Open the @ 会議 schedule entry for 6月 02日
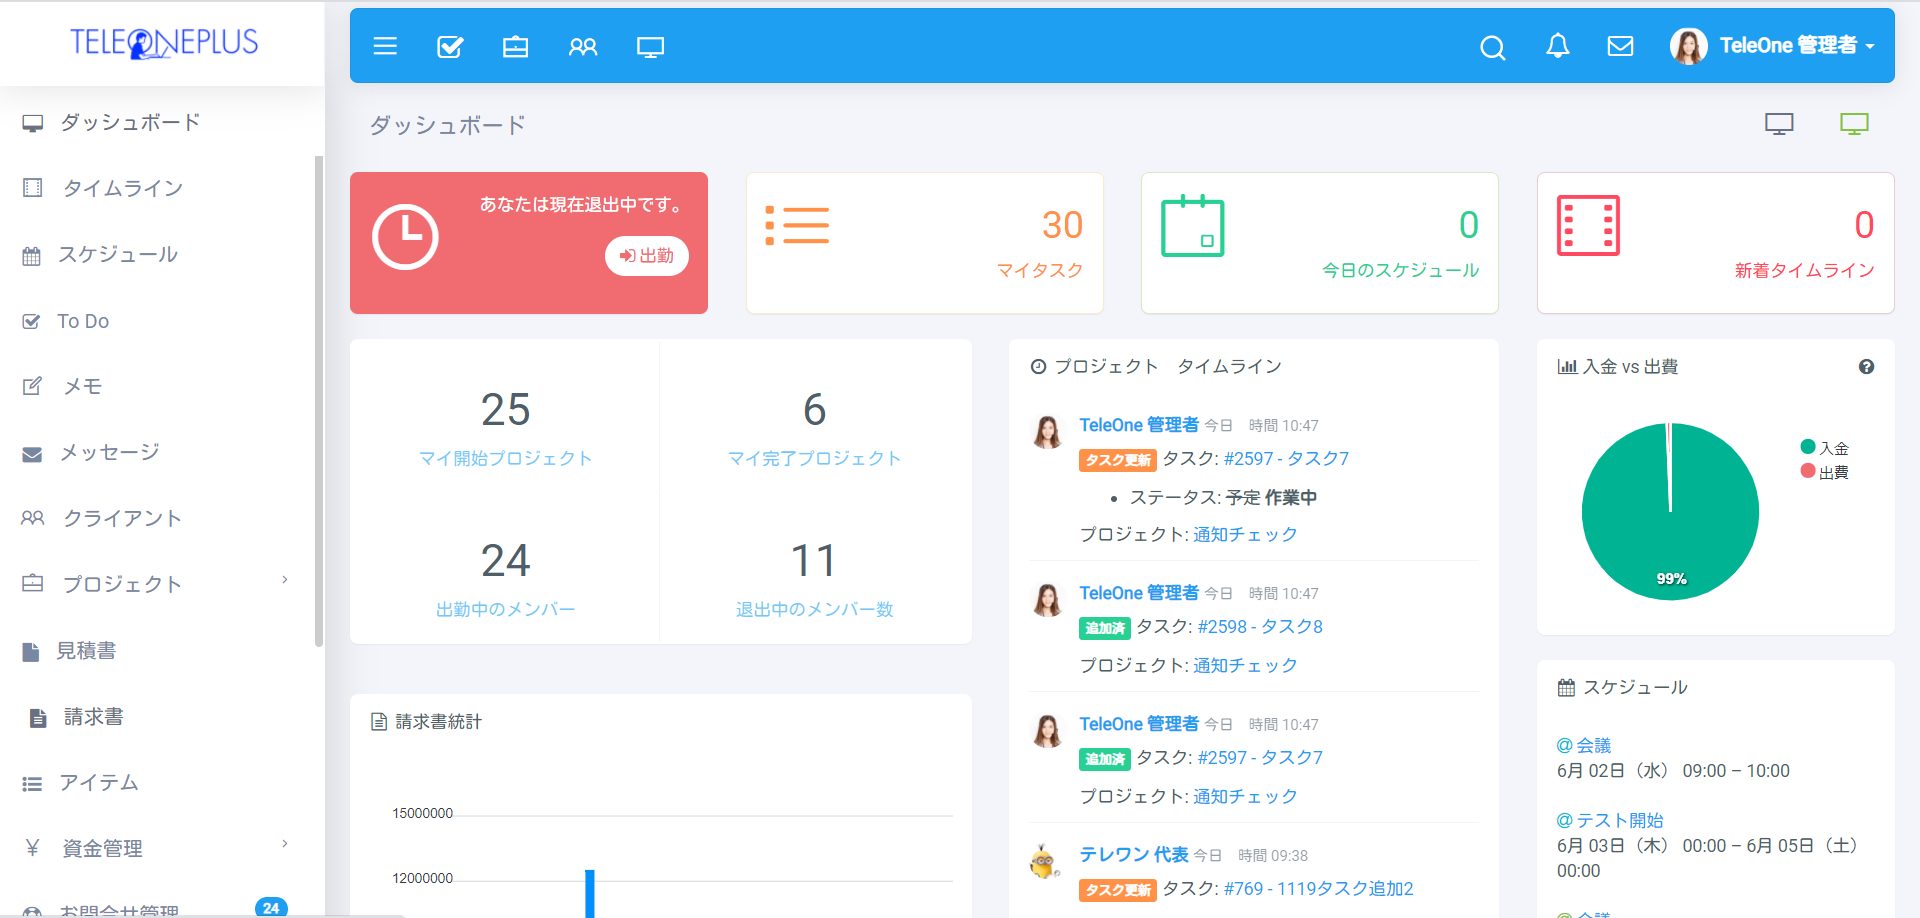Viewport: 1920px width, 918px height. click(x=1584, y=745)
